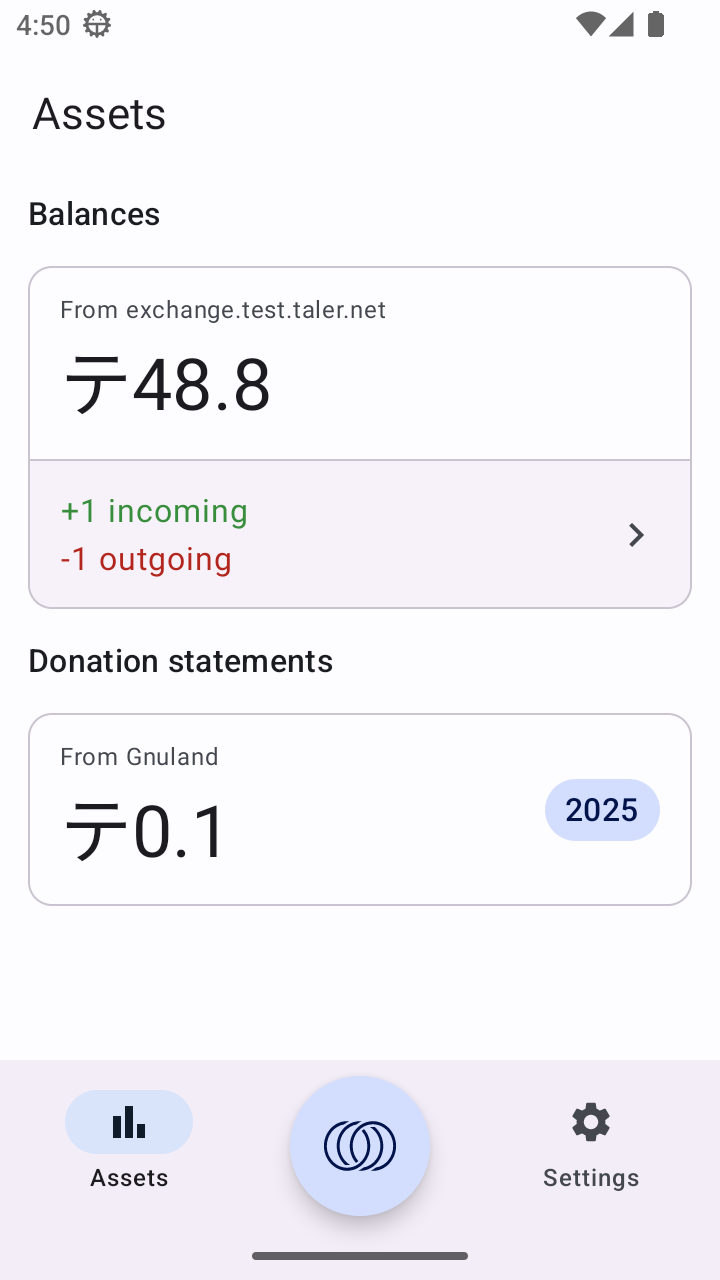Tap the Wi-Fi status icon
720x1280 pixels.
pyautogui.click(x=590, y=24)
